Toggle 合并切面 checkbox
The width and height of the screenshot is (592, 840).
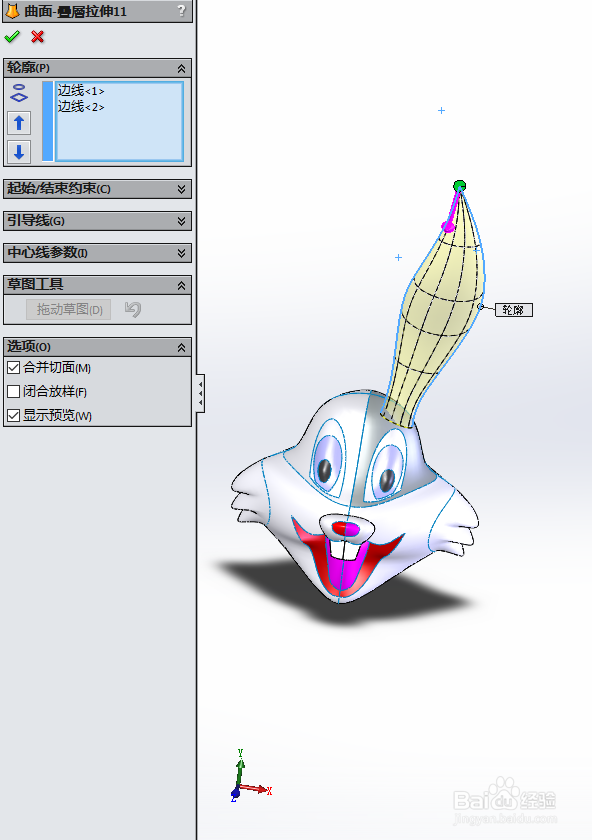[x=13, y=368]
